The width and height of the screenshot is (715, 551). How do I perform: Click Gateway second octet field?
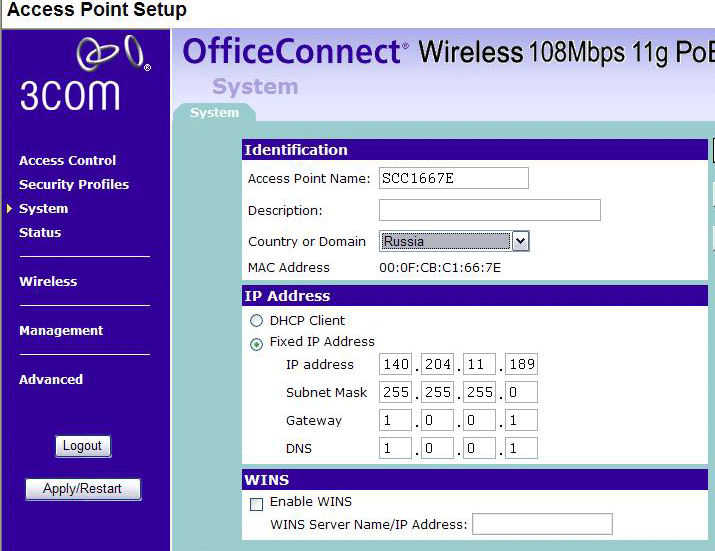point(437,420)
